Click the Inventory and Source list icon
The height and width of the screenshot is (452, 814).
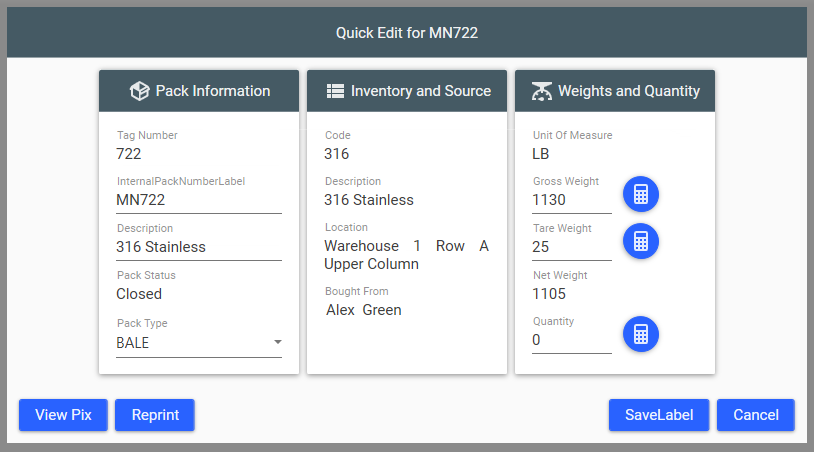(x=335, y=91)
